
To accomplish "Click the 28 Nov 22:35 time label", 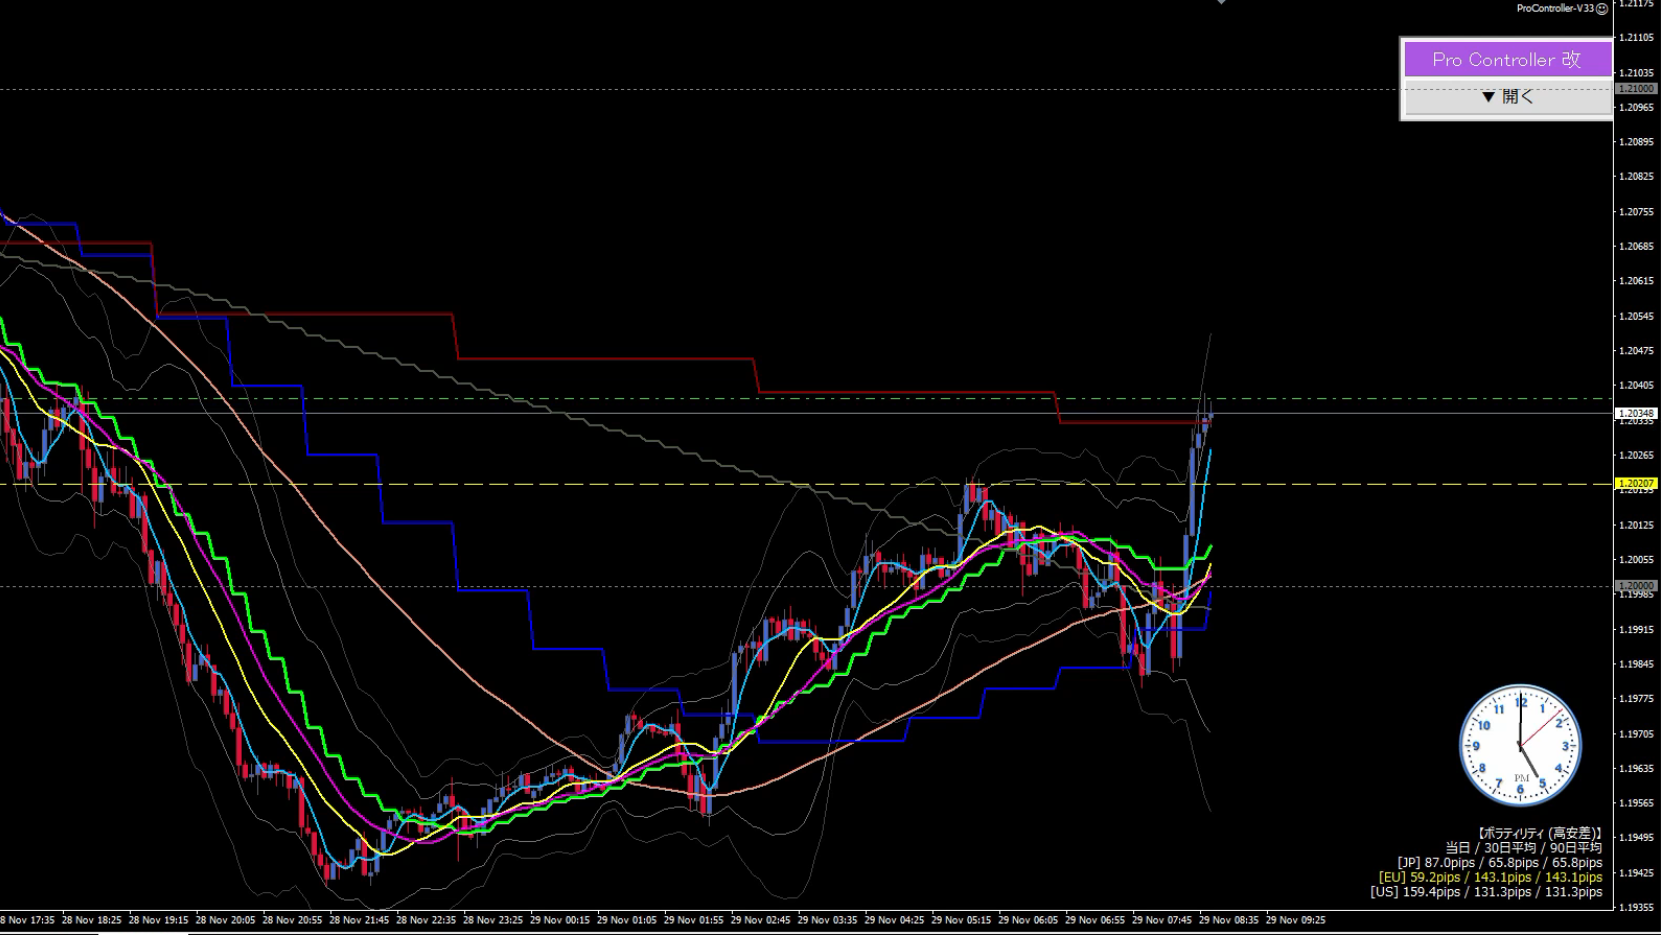I will (x=426, y=920).
